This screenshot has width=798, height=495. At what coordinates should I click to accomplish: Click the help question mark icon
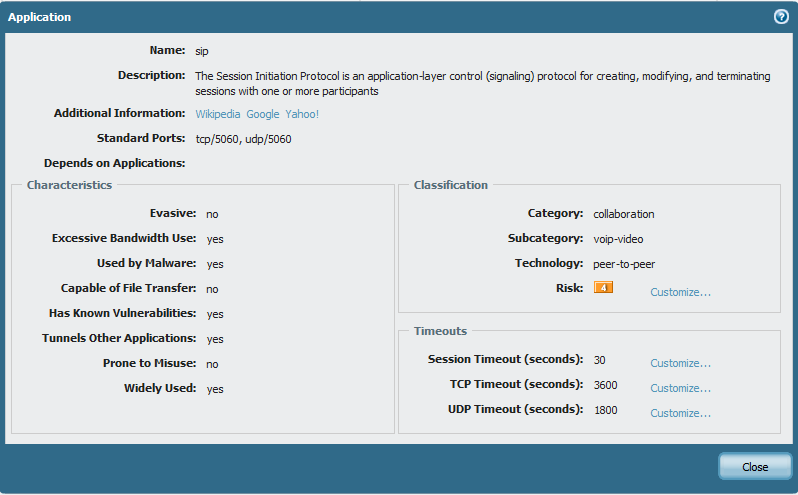pyautogui.click(x=781, y=17)
